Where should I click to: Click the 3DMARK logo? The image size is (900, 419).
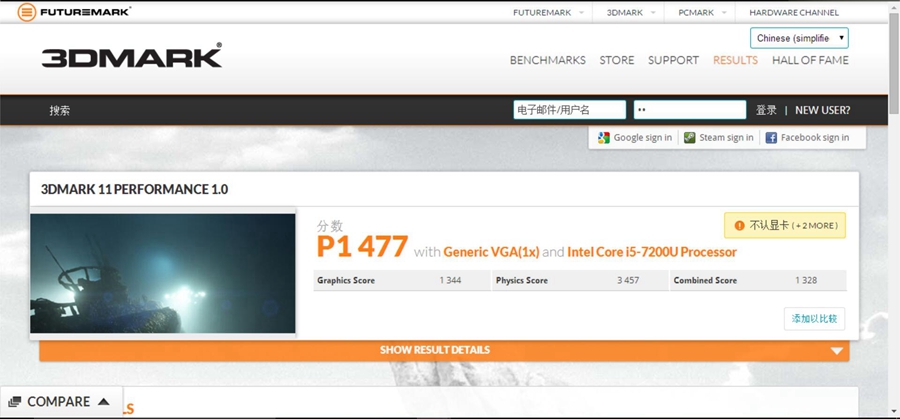coord(131,56)
